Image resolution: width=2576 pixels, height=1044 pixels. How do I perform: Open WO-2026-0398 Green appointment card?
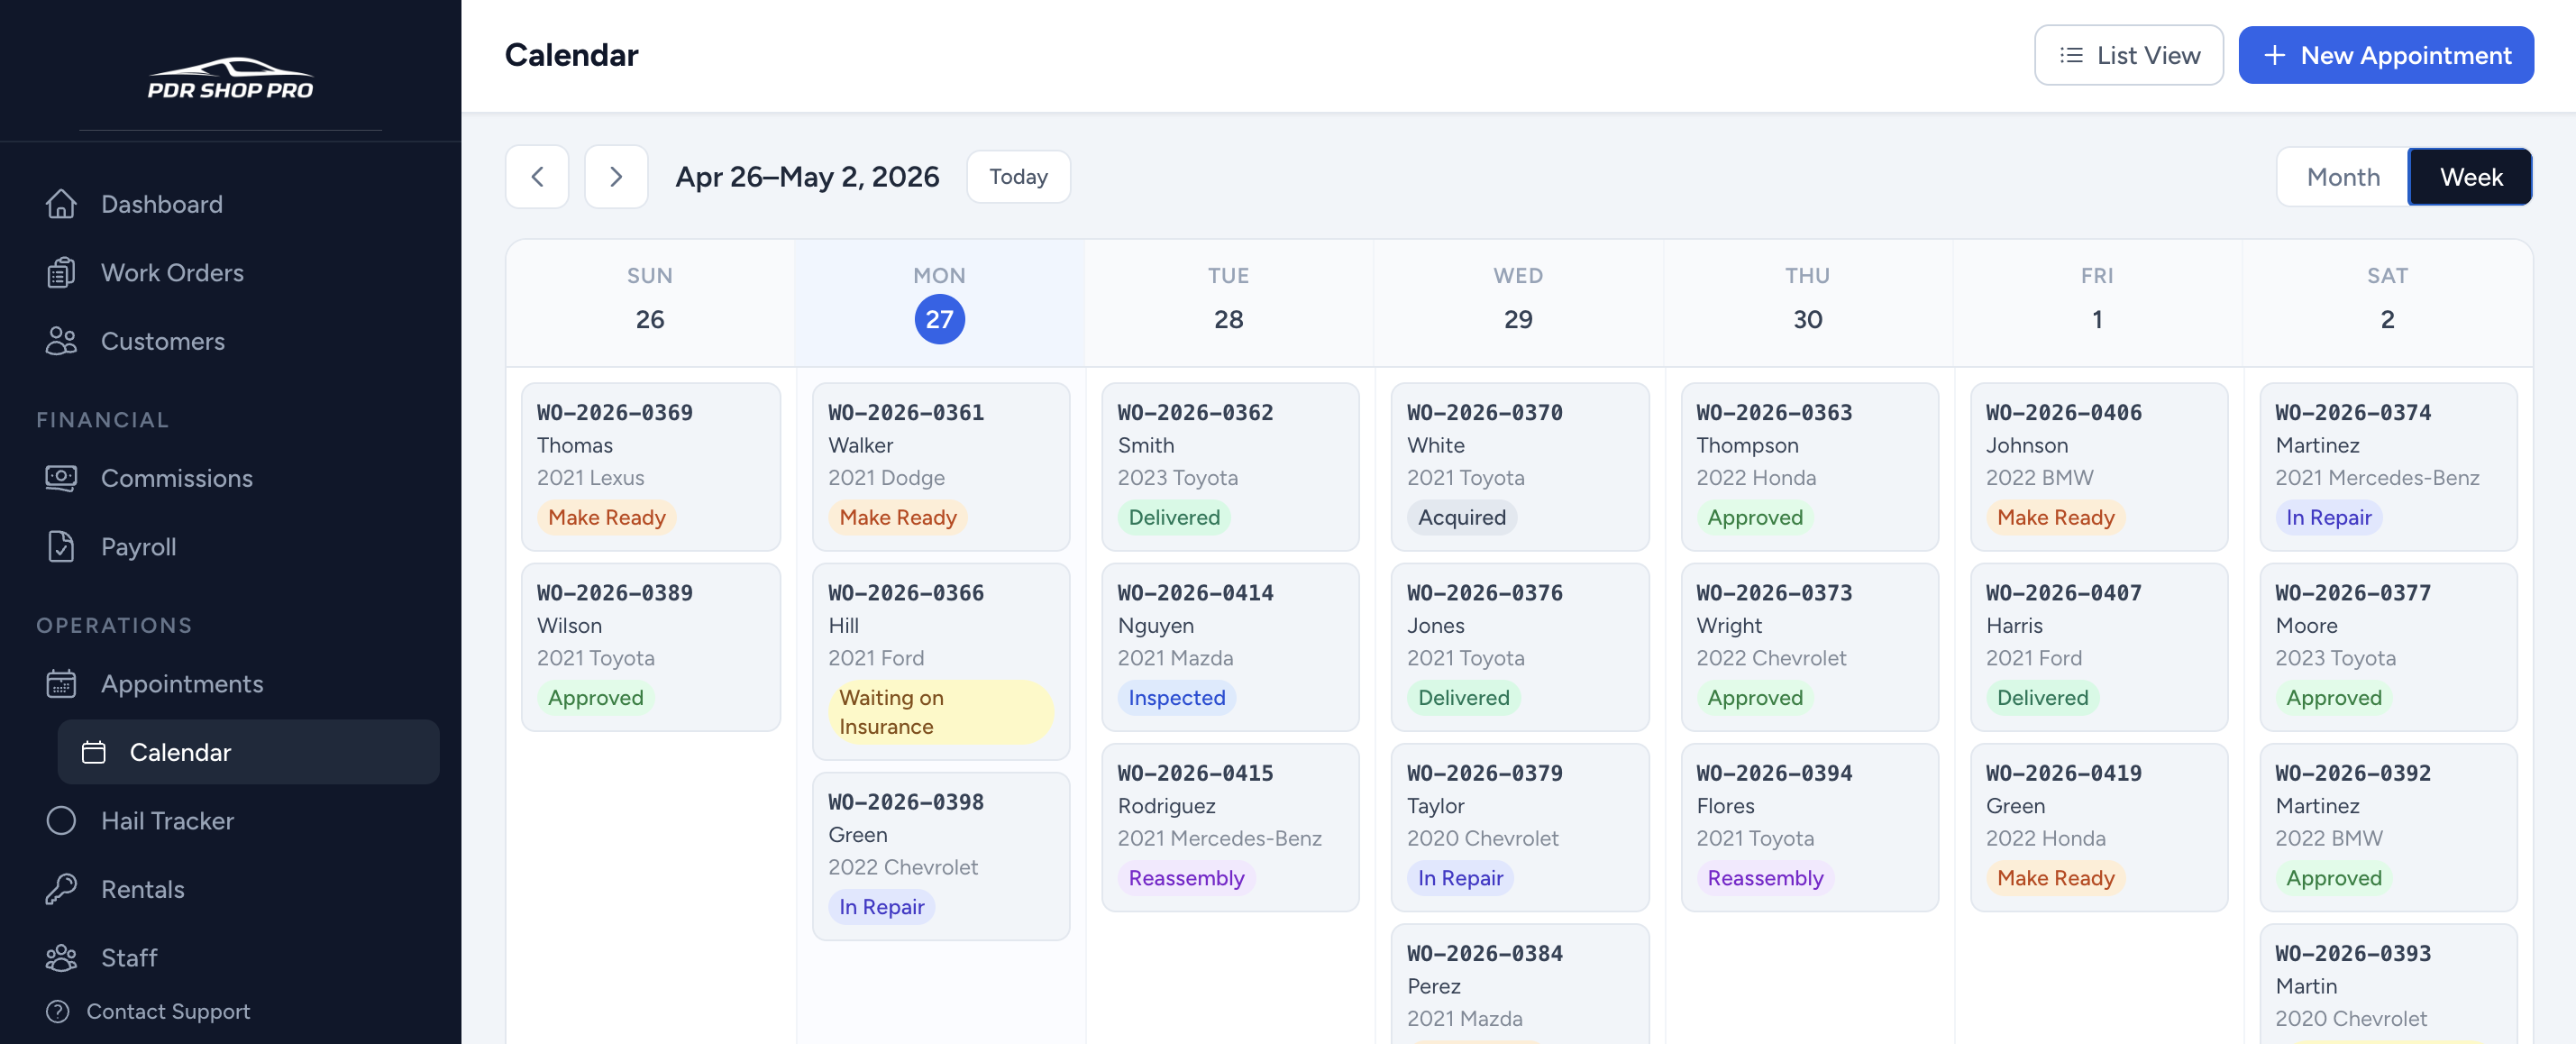tap(941, 856)
